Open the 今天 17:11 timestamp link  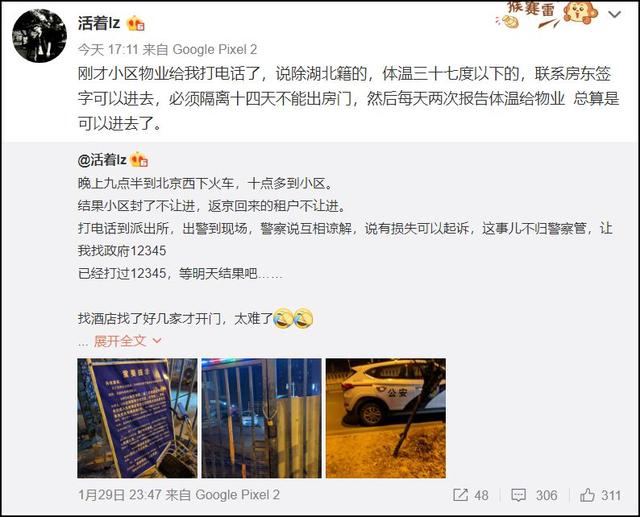click(x=108, y=49)
